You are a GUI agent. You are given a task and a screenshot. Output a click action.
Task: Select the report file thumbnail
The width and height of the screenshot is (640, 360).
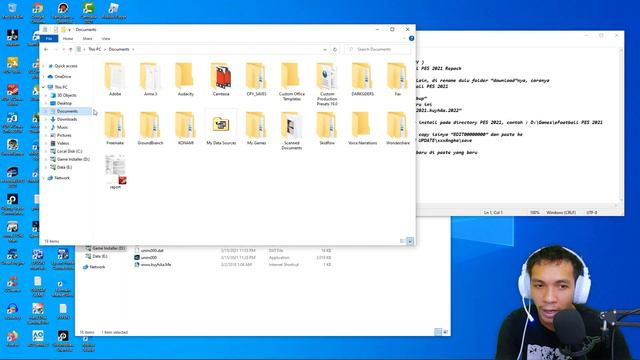116,172
